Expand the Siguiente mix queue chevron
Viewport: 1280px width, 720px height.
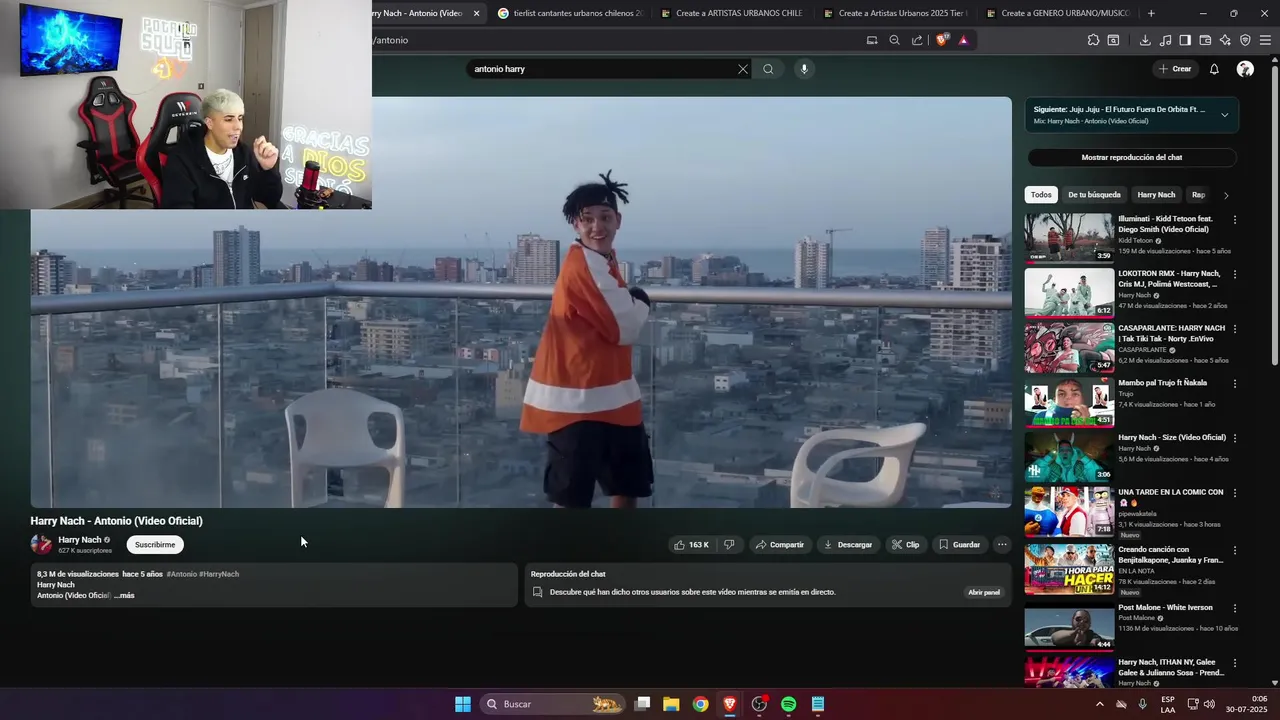point(1224,115)
